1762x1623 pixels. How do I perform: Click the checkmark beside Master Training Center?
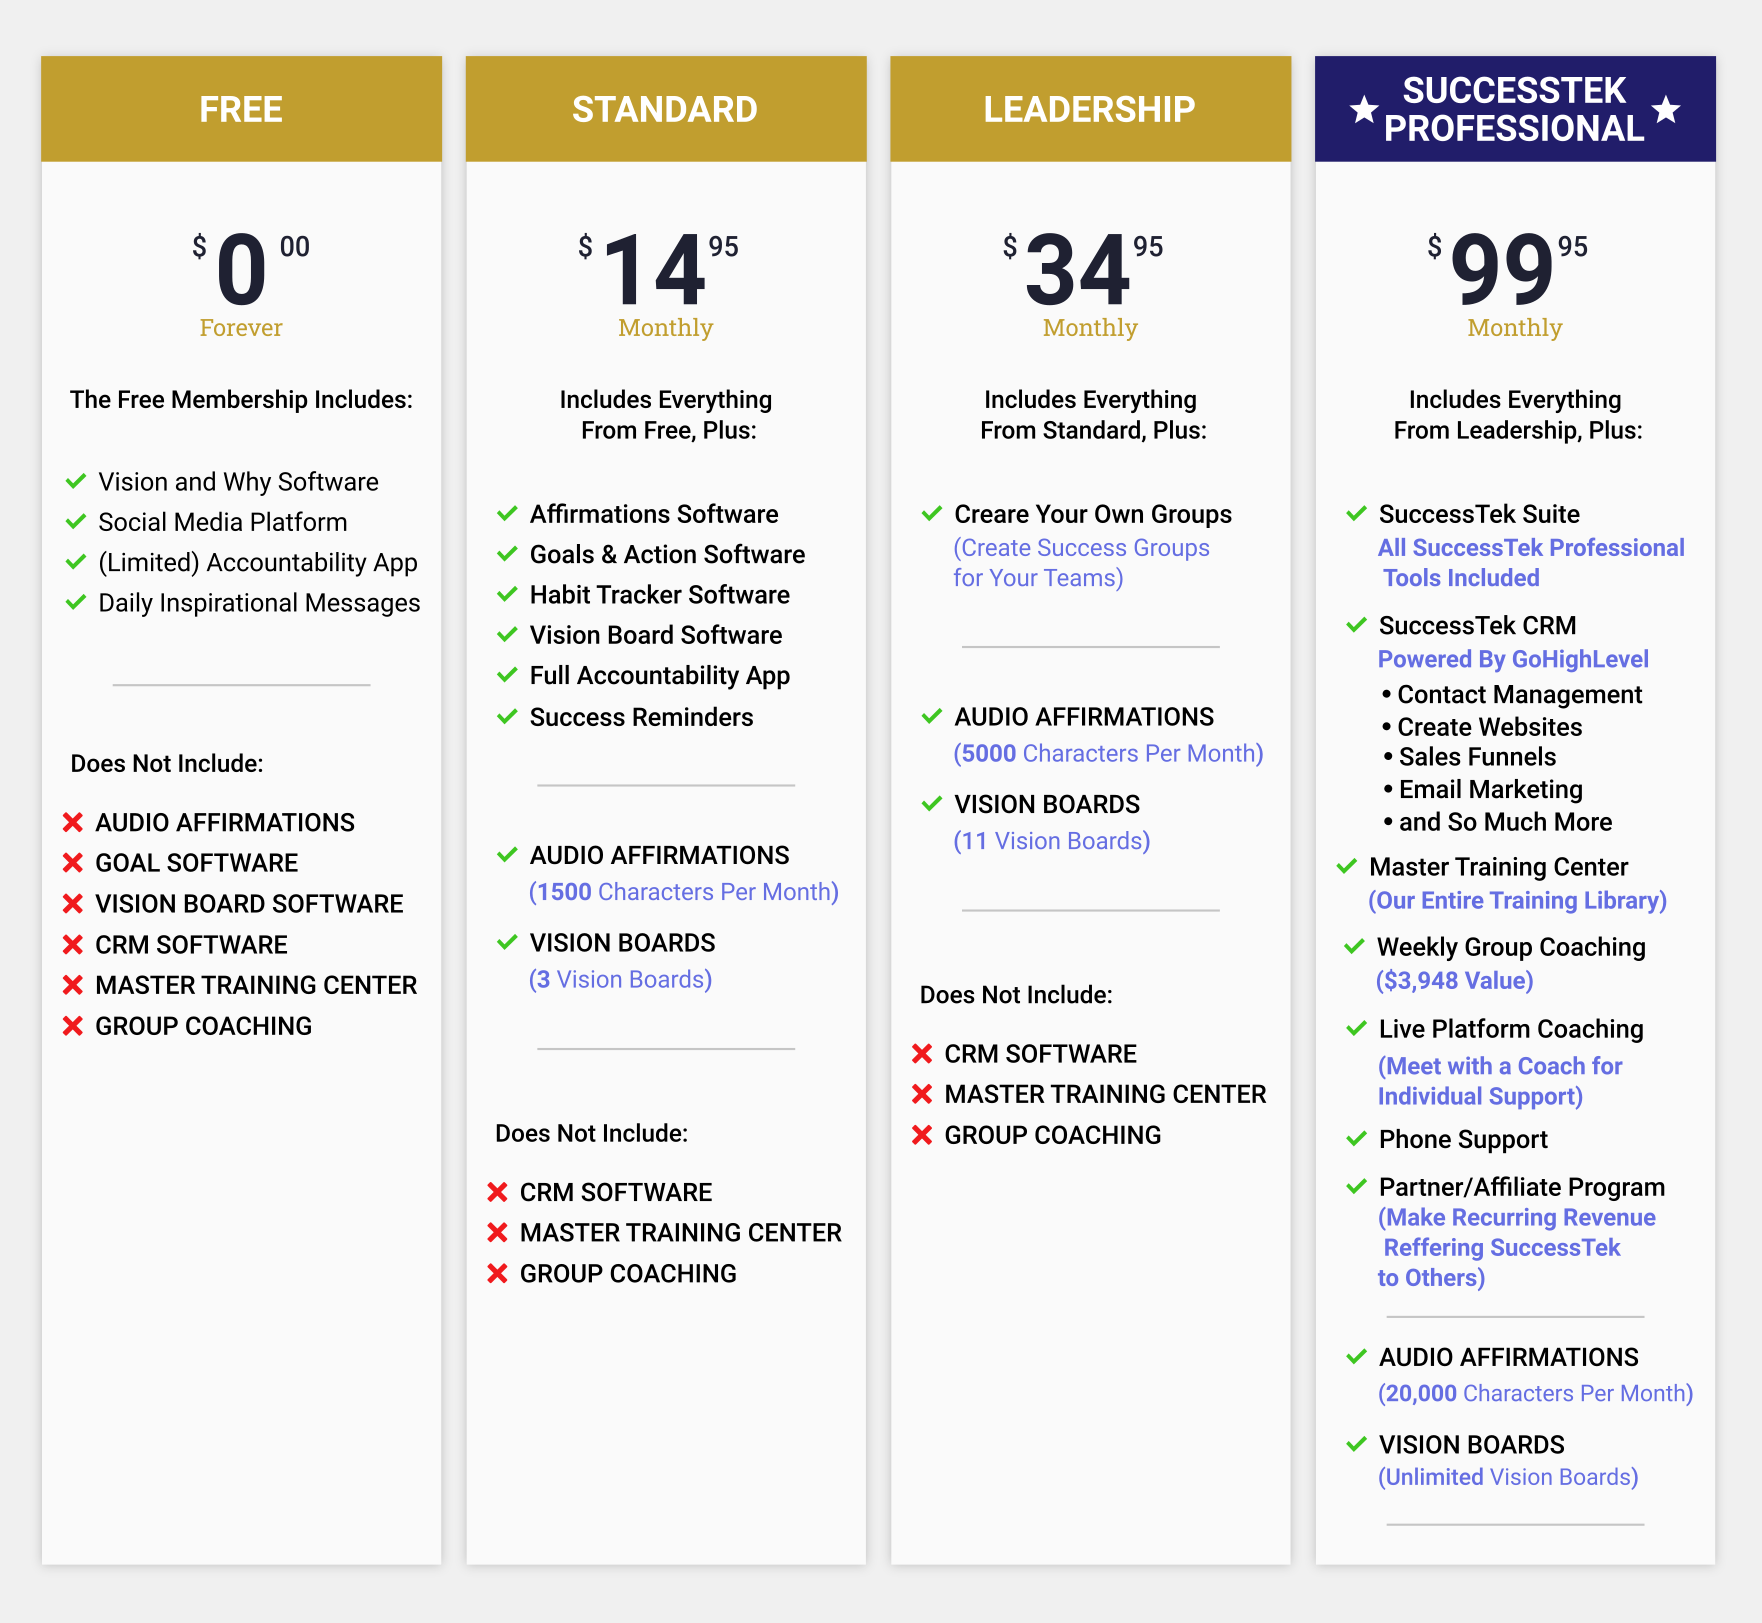(1347, 867)
